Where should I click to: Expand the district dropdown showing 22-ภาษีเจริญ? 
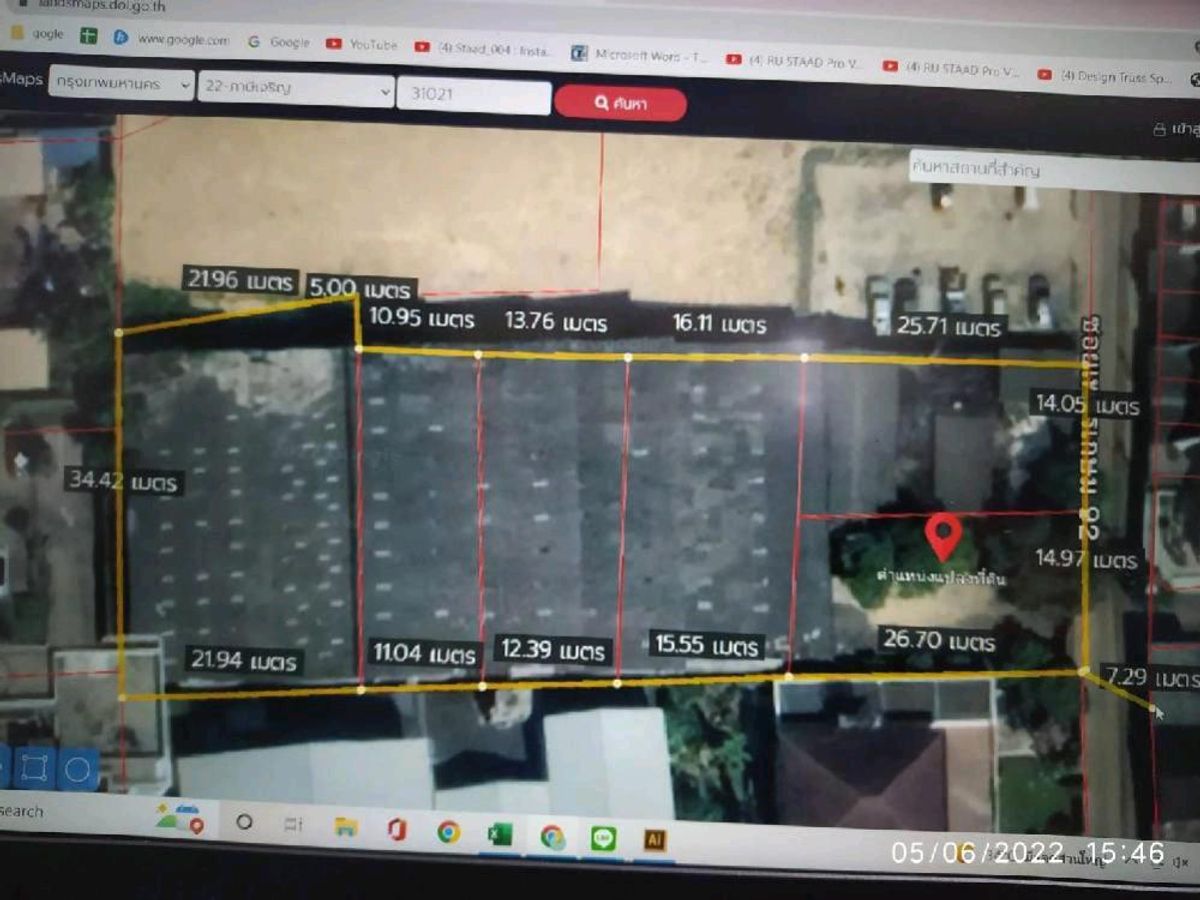(x=296, y=90)
